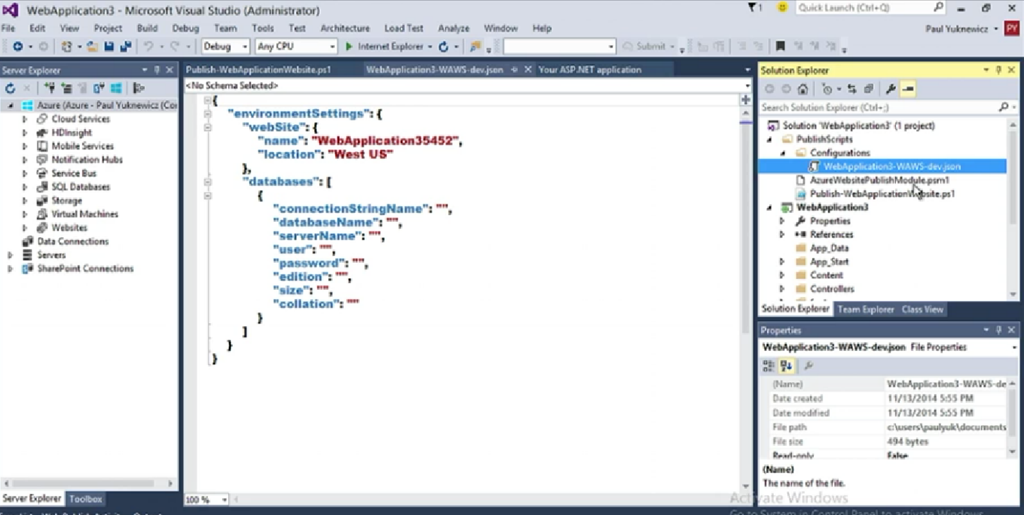Toggle Preview Selected Items button
Viewport: 1024px width, 515px height.
[908, 89]
